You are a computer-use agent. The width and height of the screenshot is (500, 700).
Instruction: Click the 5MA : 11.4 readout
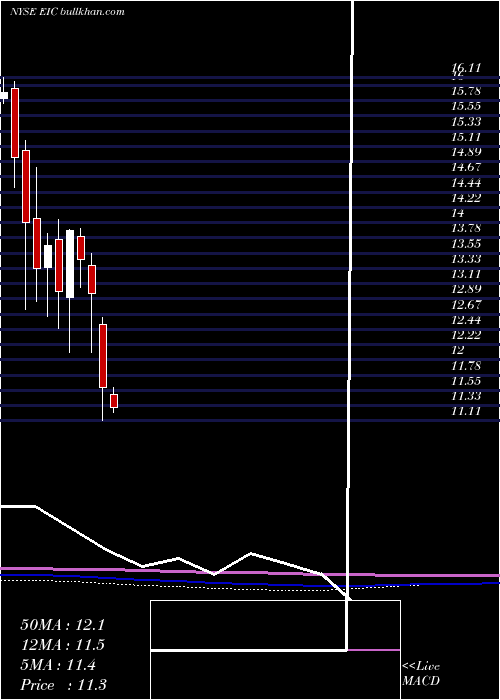pos(58,665)
